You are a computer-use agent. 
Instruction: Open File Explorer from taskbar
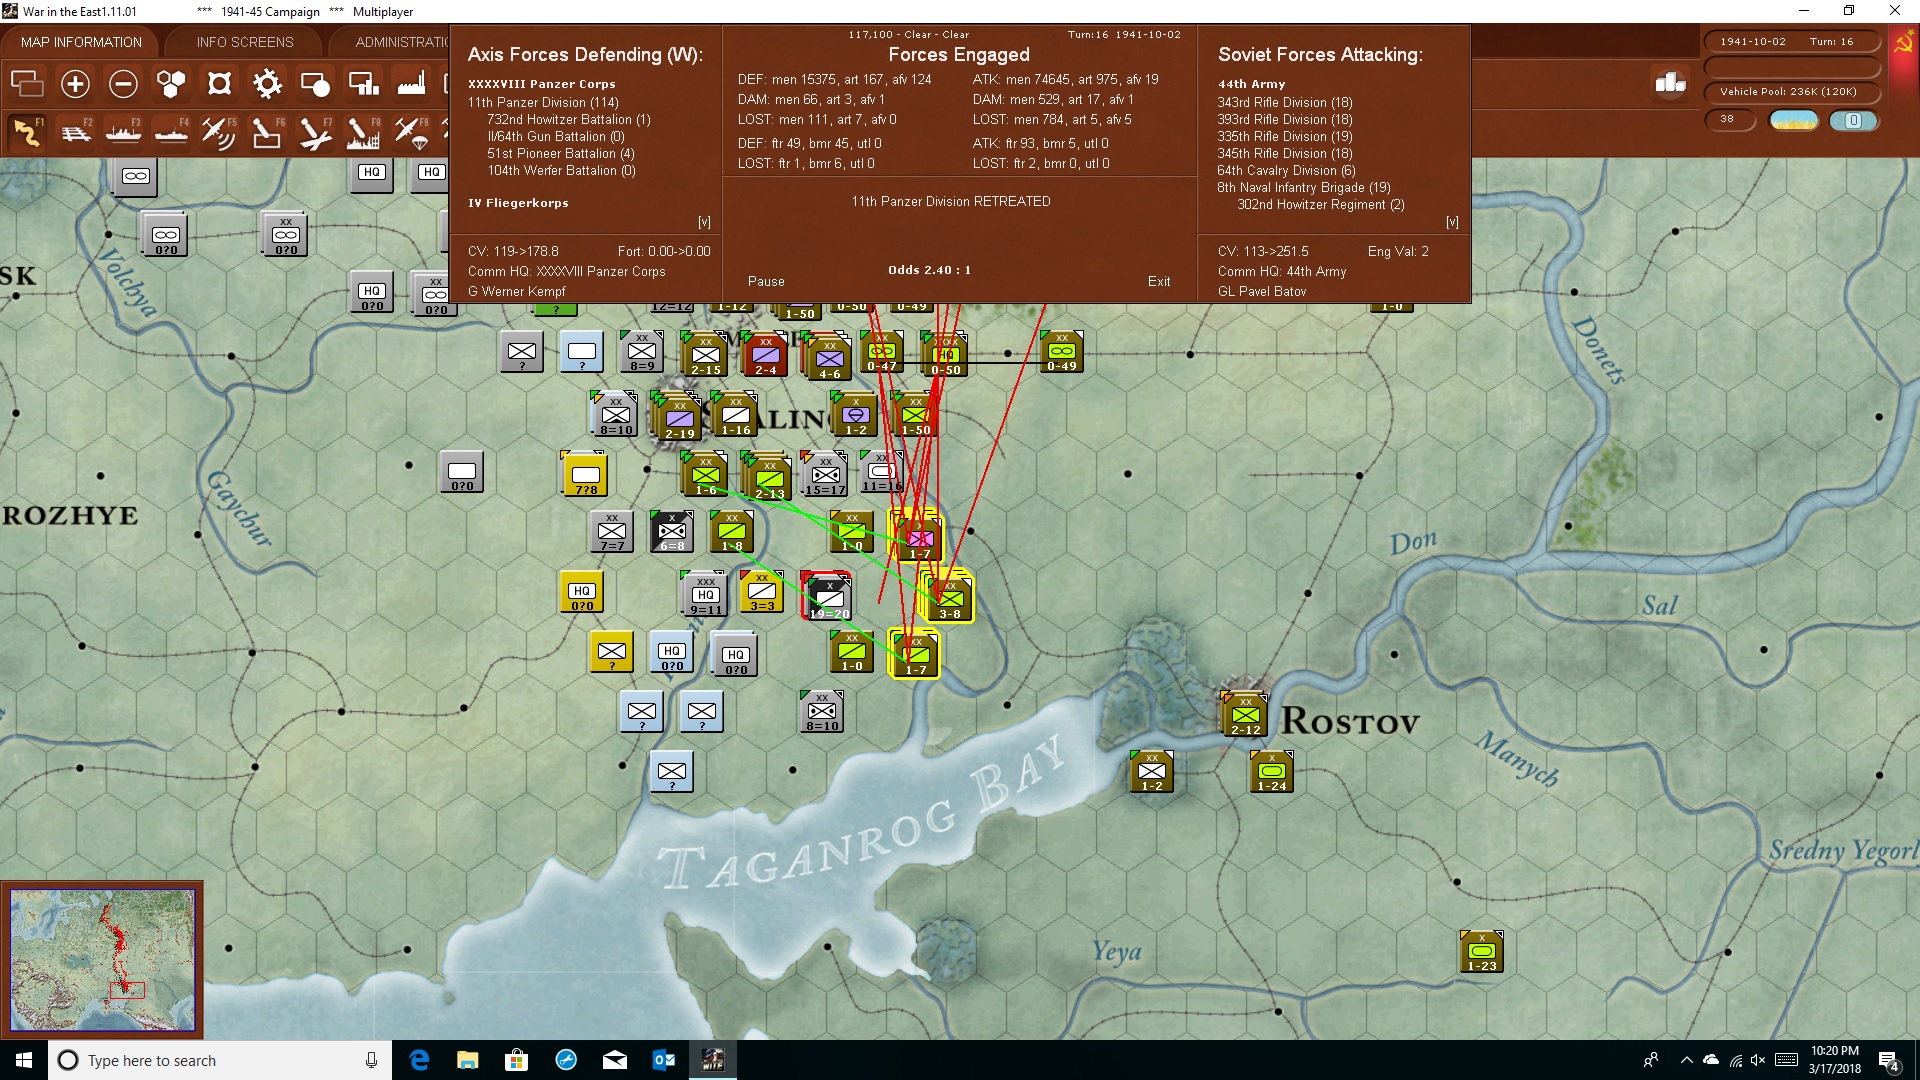click(468, 1060)
